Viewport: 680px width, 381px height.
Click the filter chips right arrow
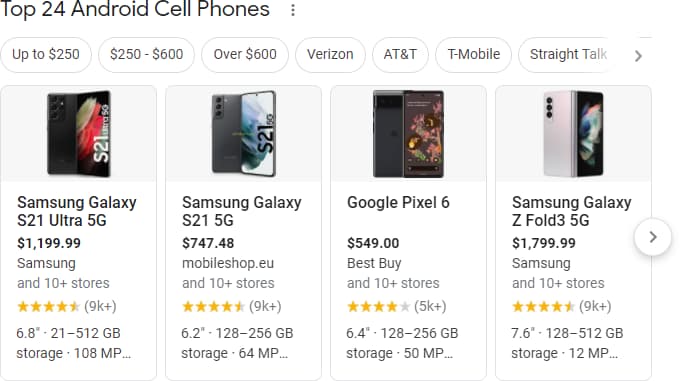click(x=638, y=56)
